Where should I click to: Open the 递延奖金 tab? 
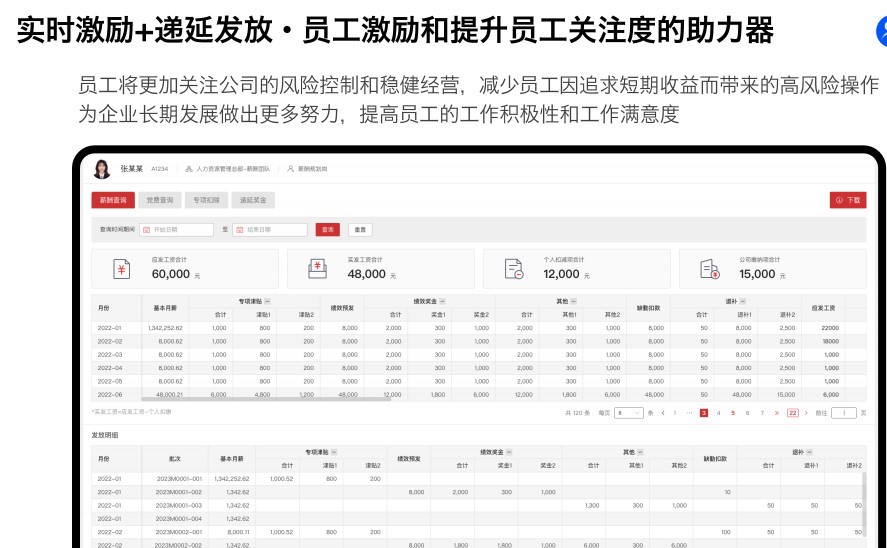tap(253, 200)
